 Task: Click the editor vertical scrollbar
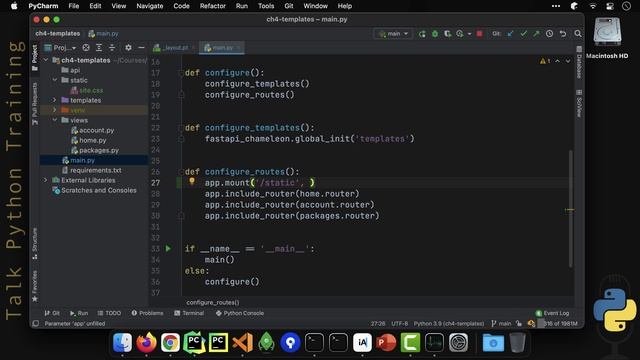[x=570, y=209]
